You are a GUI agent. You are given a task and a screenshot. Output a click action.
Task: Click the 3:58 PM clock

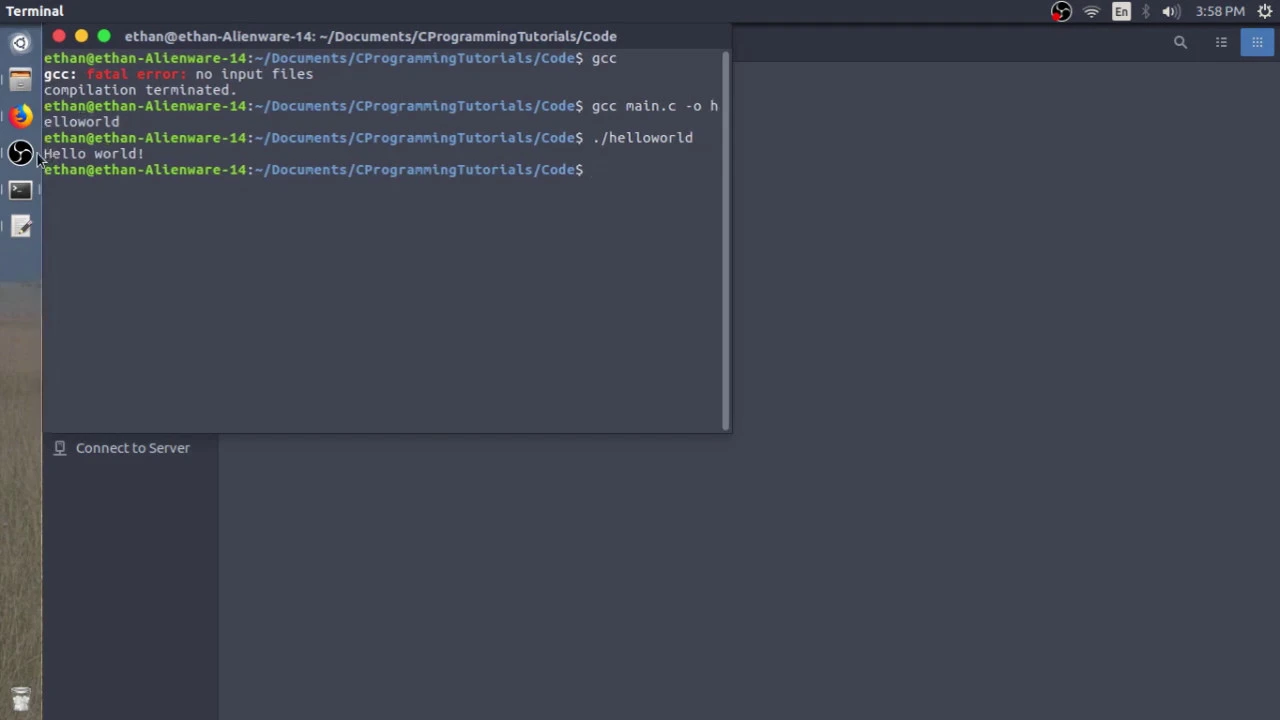coord(1220,12)
